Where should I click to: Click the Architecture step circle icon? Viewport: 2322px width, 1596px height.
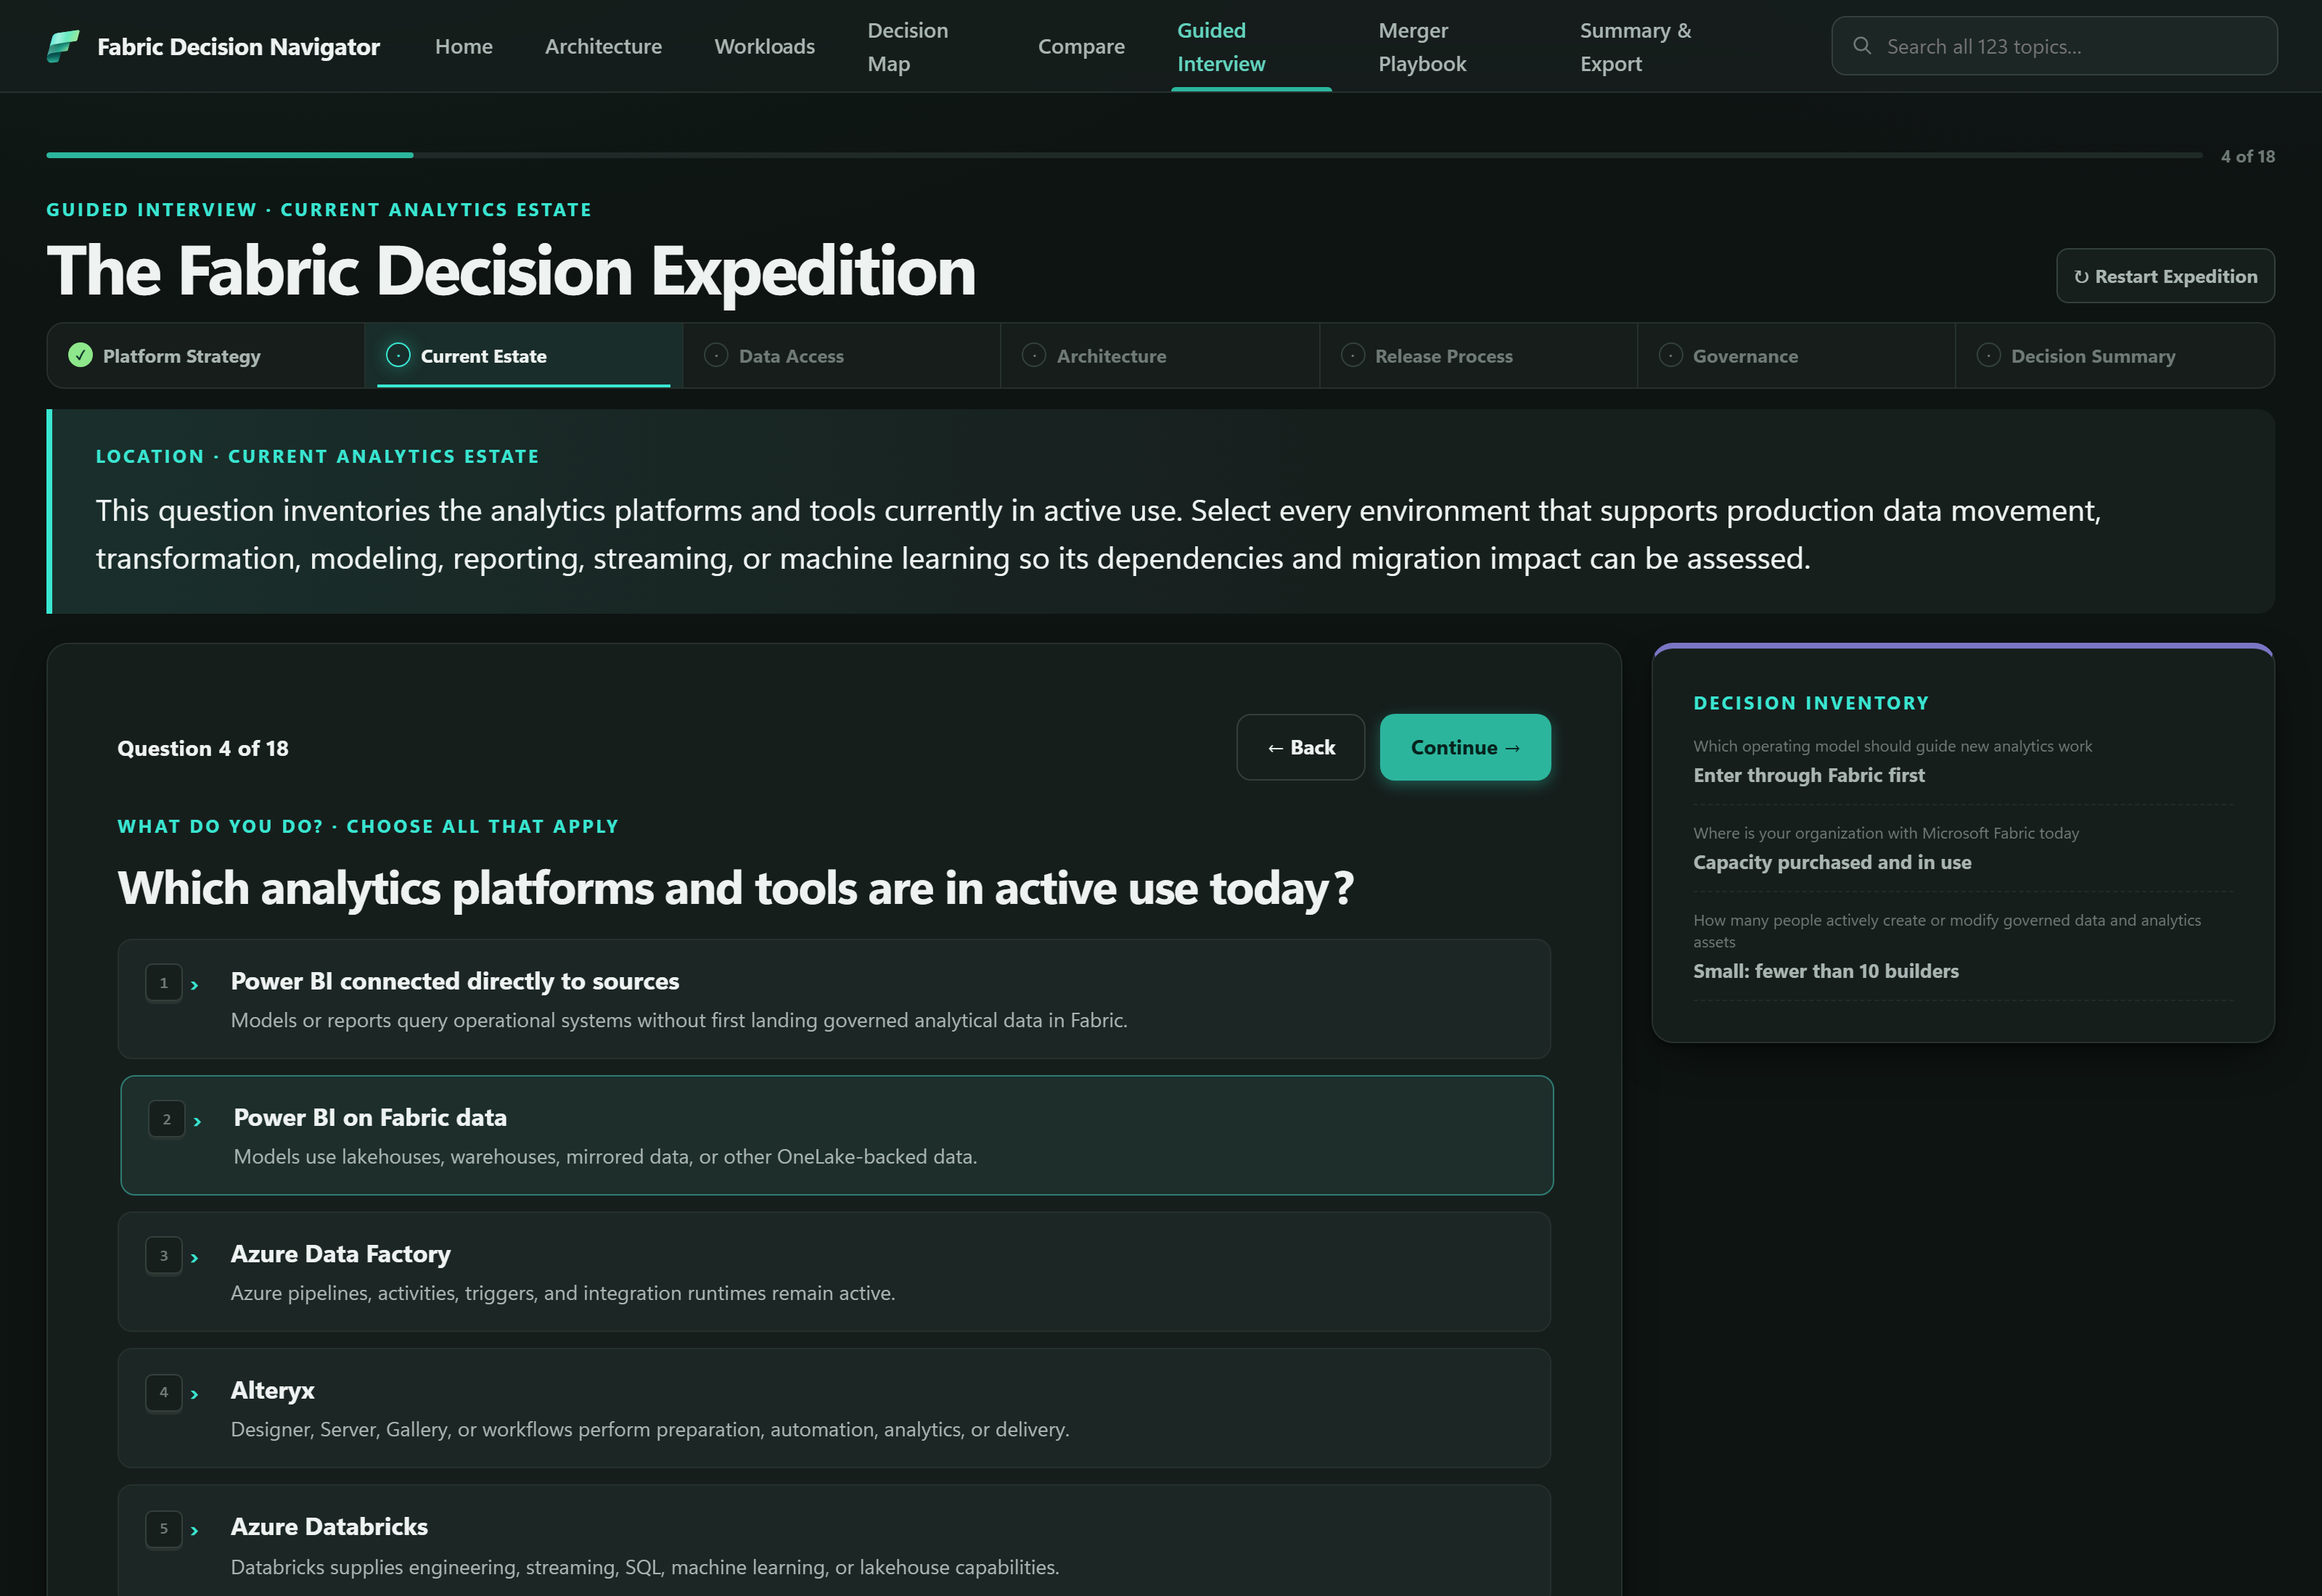pos(1034,355)
